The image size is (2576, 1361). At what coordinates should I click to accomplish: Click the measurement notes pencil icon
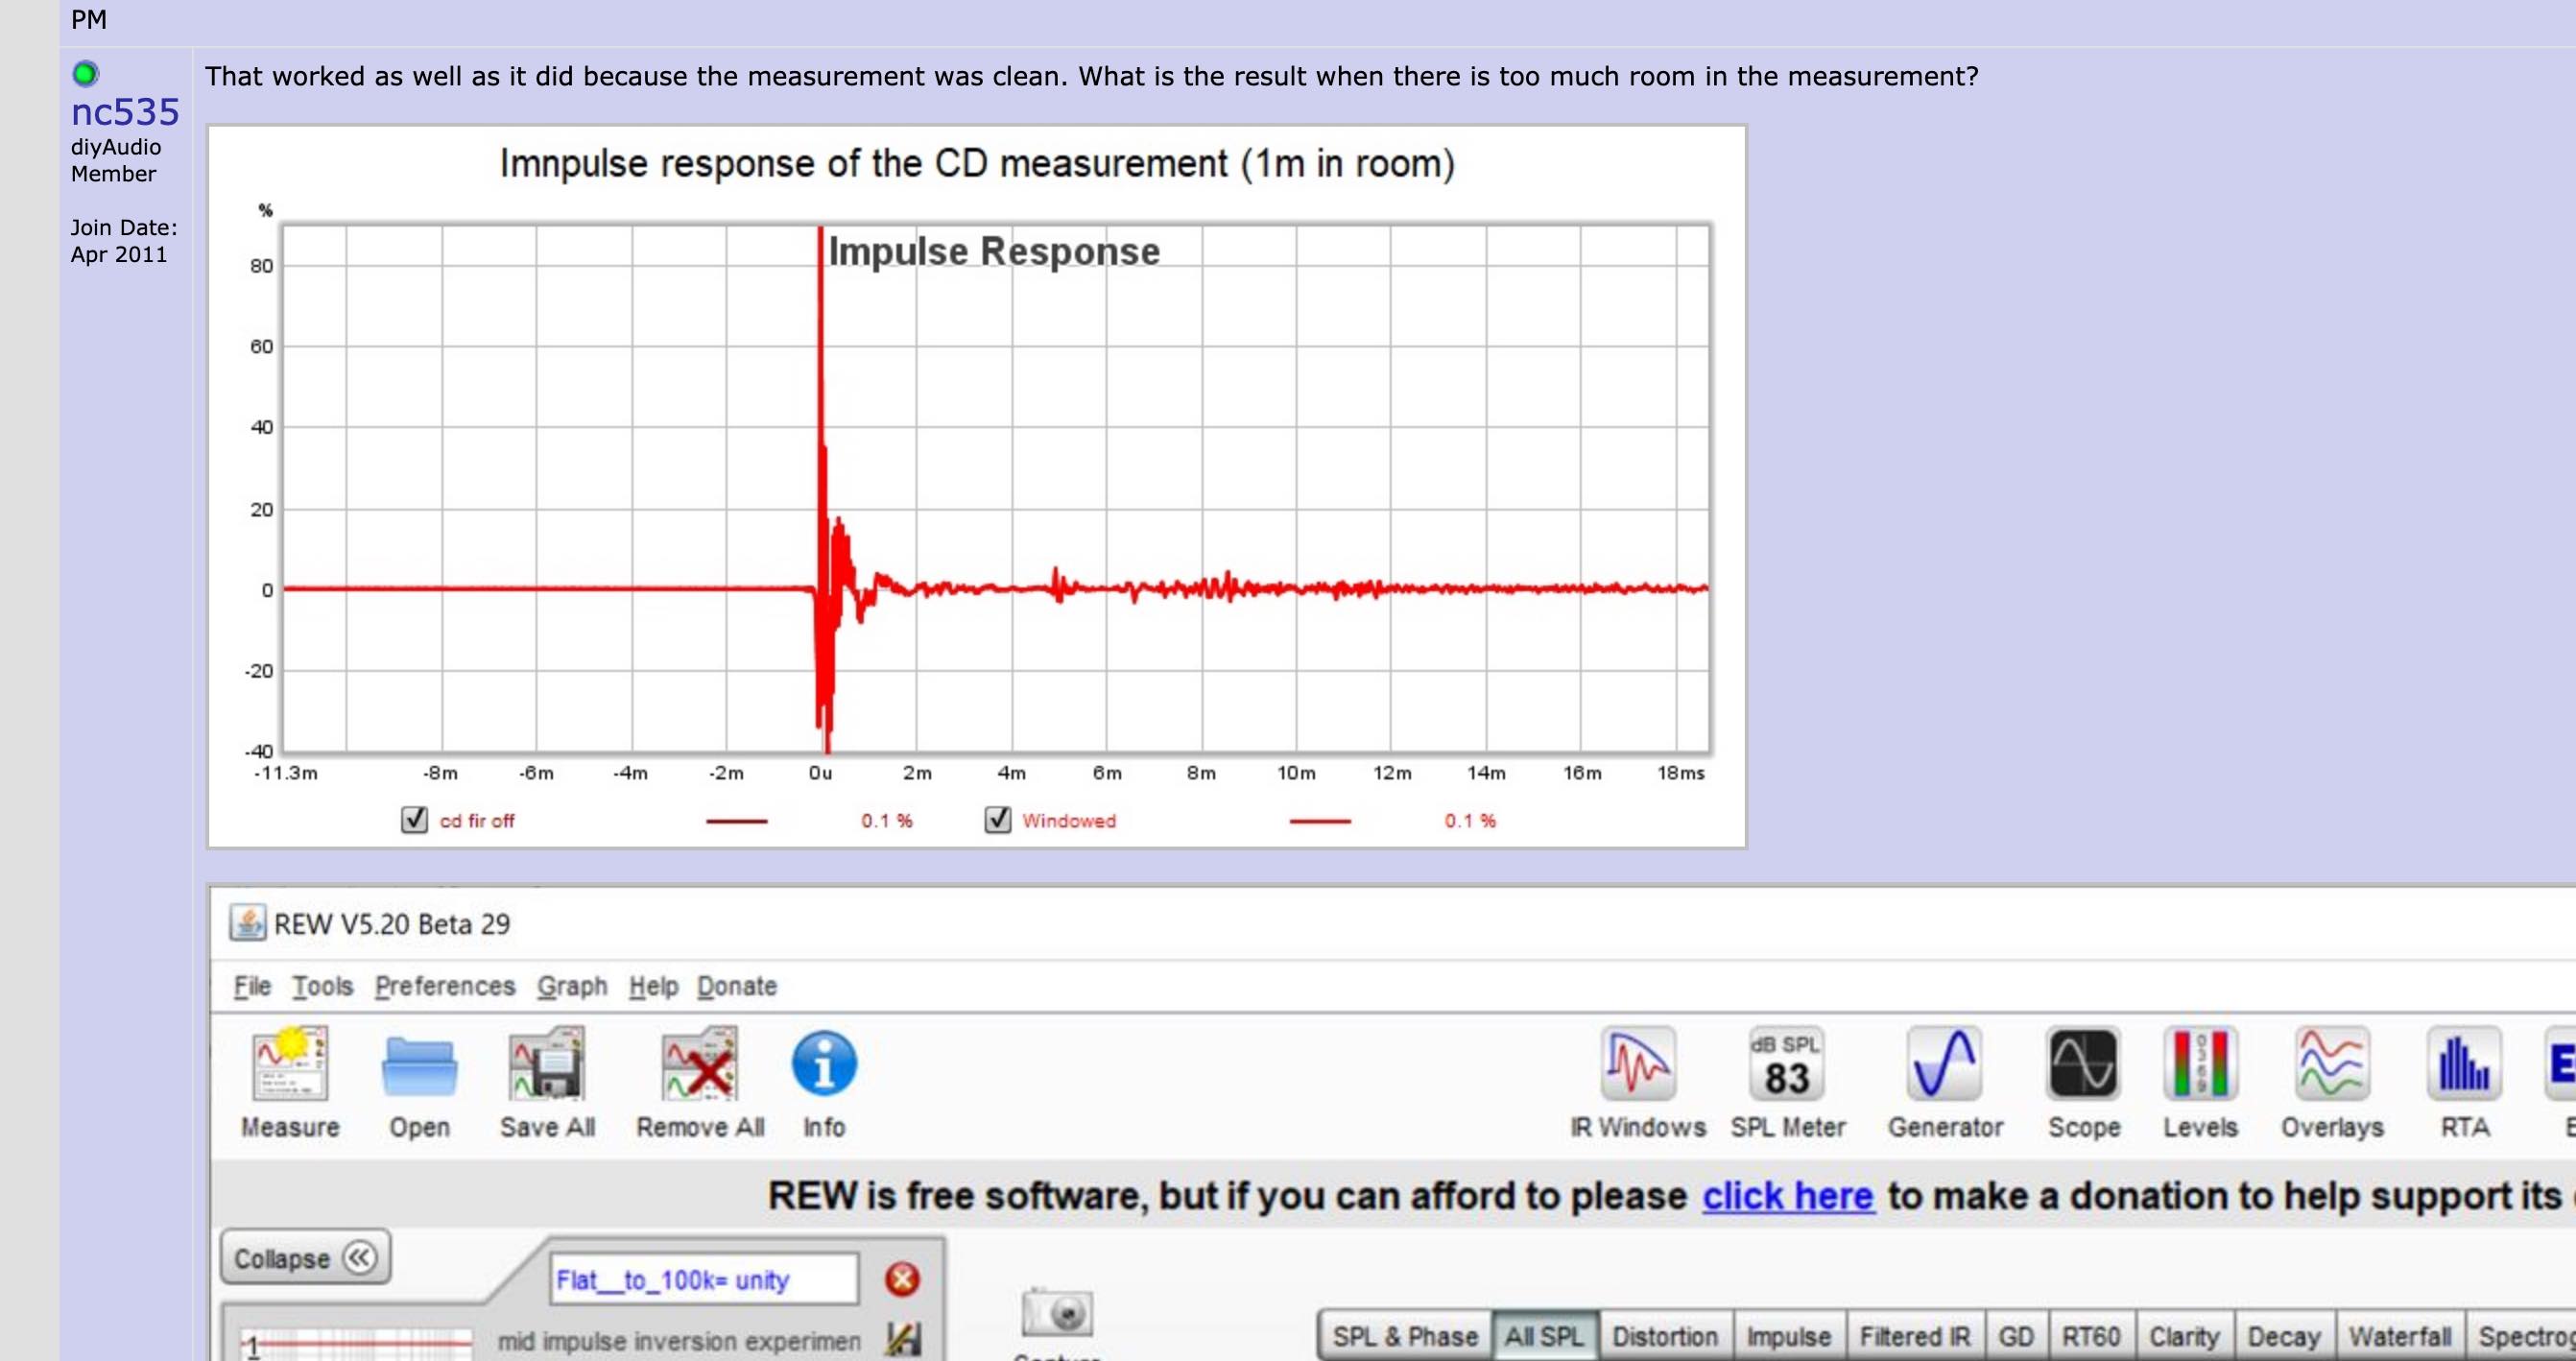point(903,1340)
